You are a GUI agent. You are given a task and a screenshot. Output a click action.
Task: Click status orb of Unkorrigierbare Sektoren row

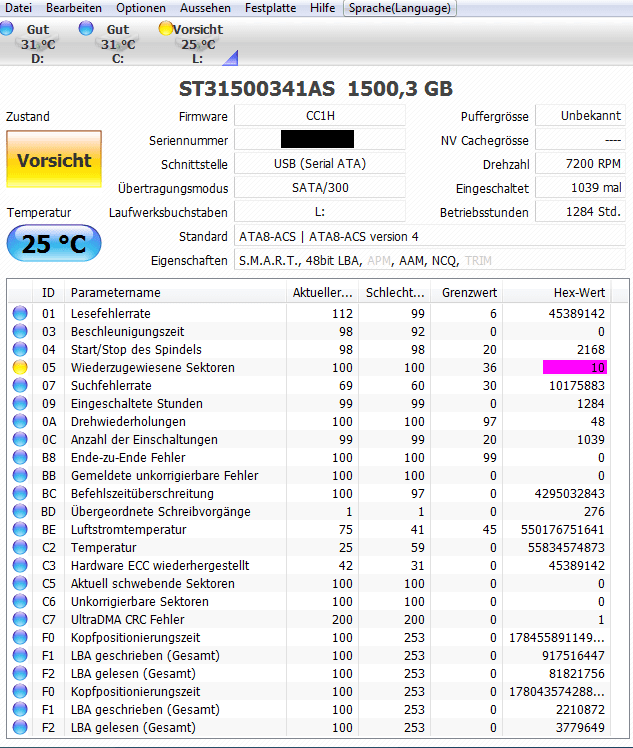20,602
